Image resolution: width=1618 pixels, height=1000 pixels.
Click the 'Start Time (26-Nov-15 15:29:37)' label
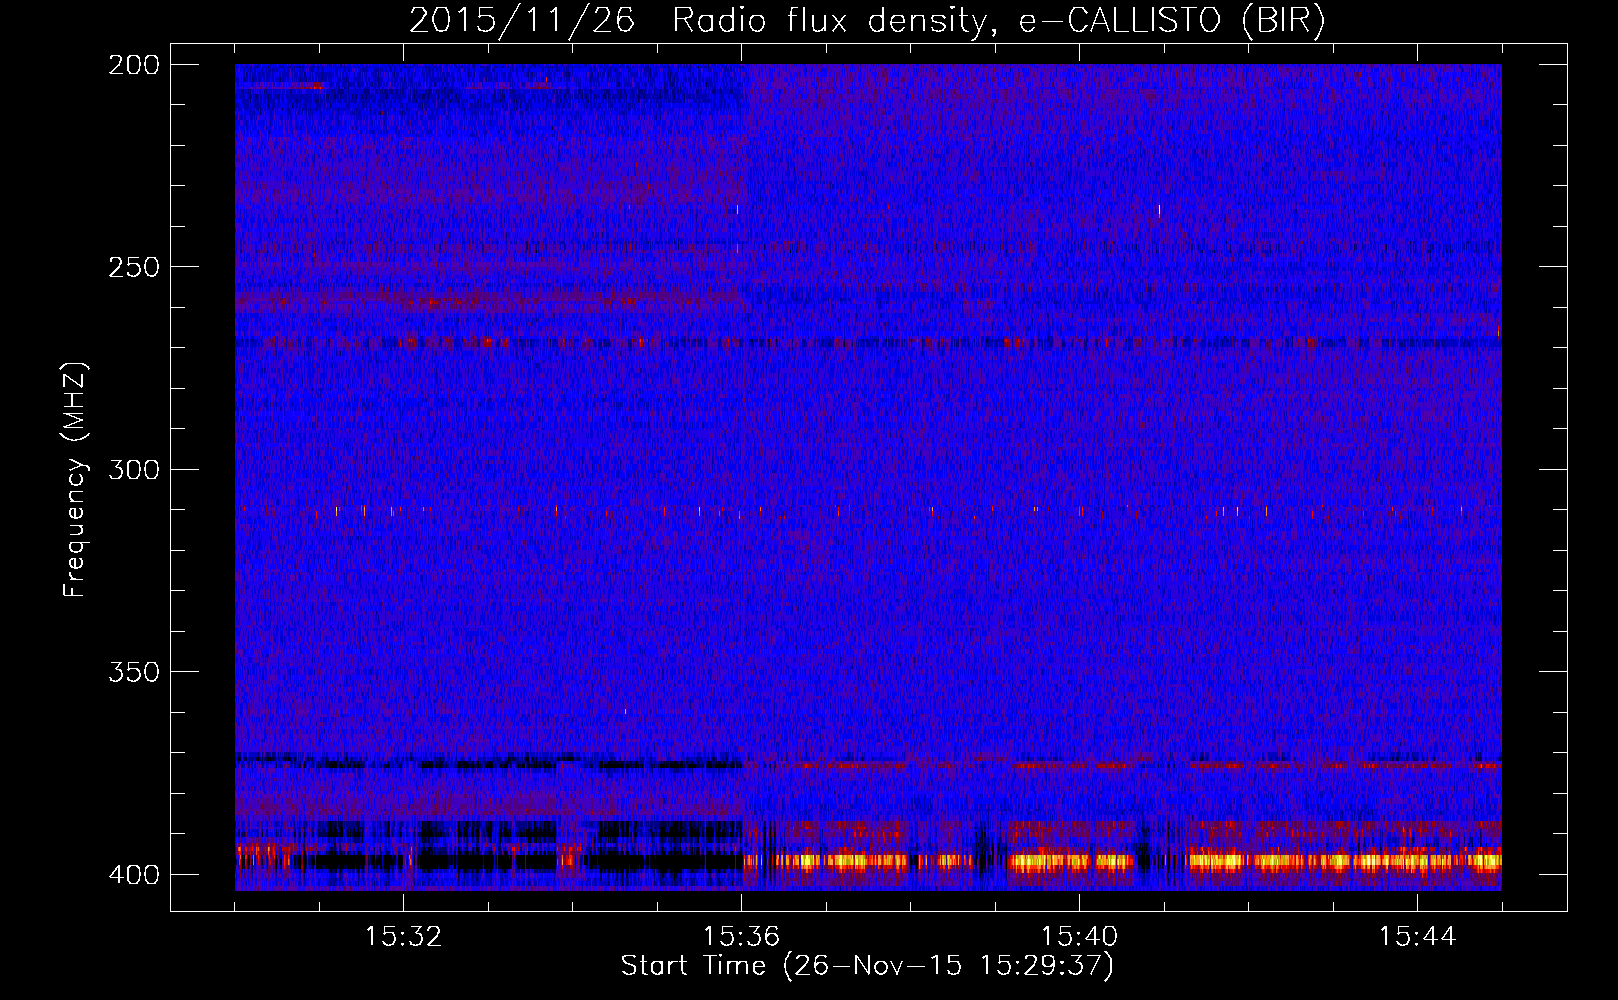tap(867, 966)
